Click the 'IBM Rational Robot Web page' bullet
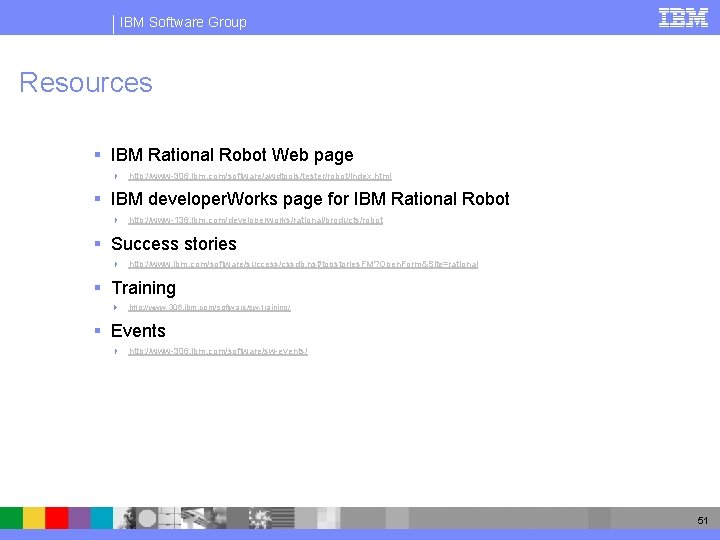720x540 pixels. (232, 155)
